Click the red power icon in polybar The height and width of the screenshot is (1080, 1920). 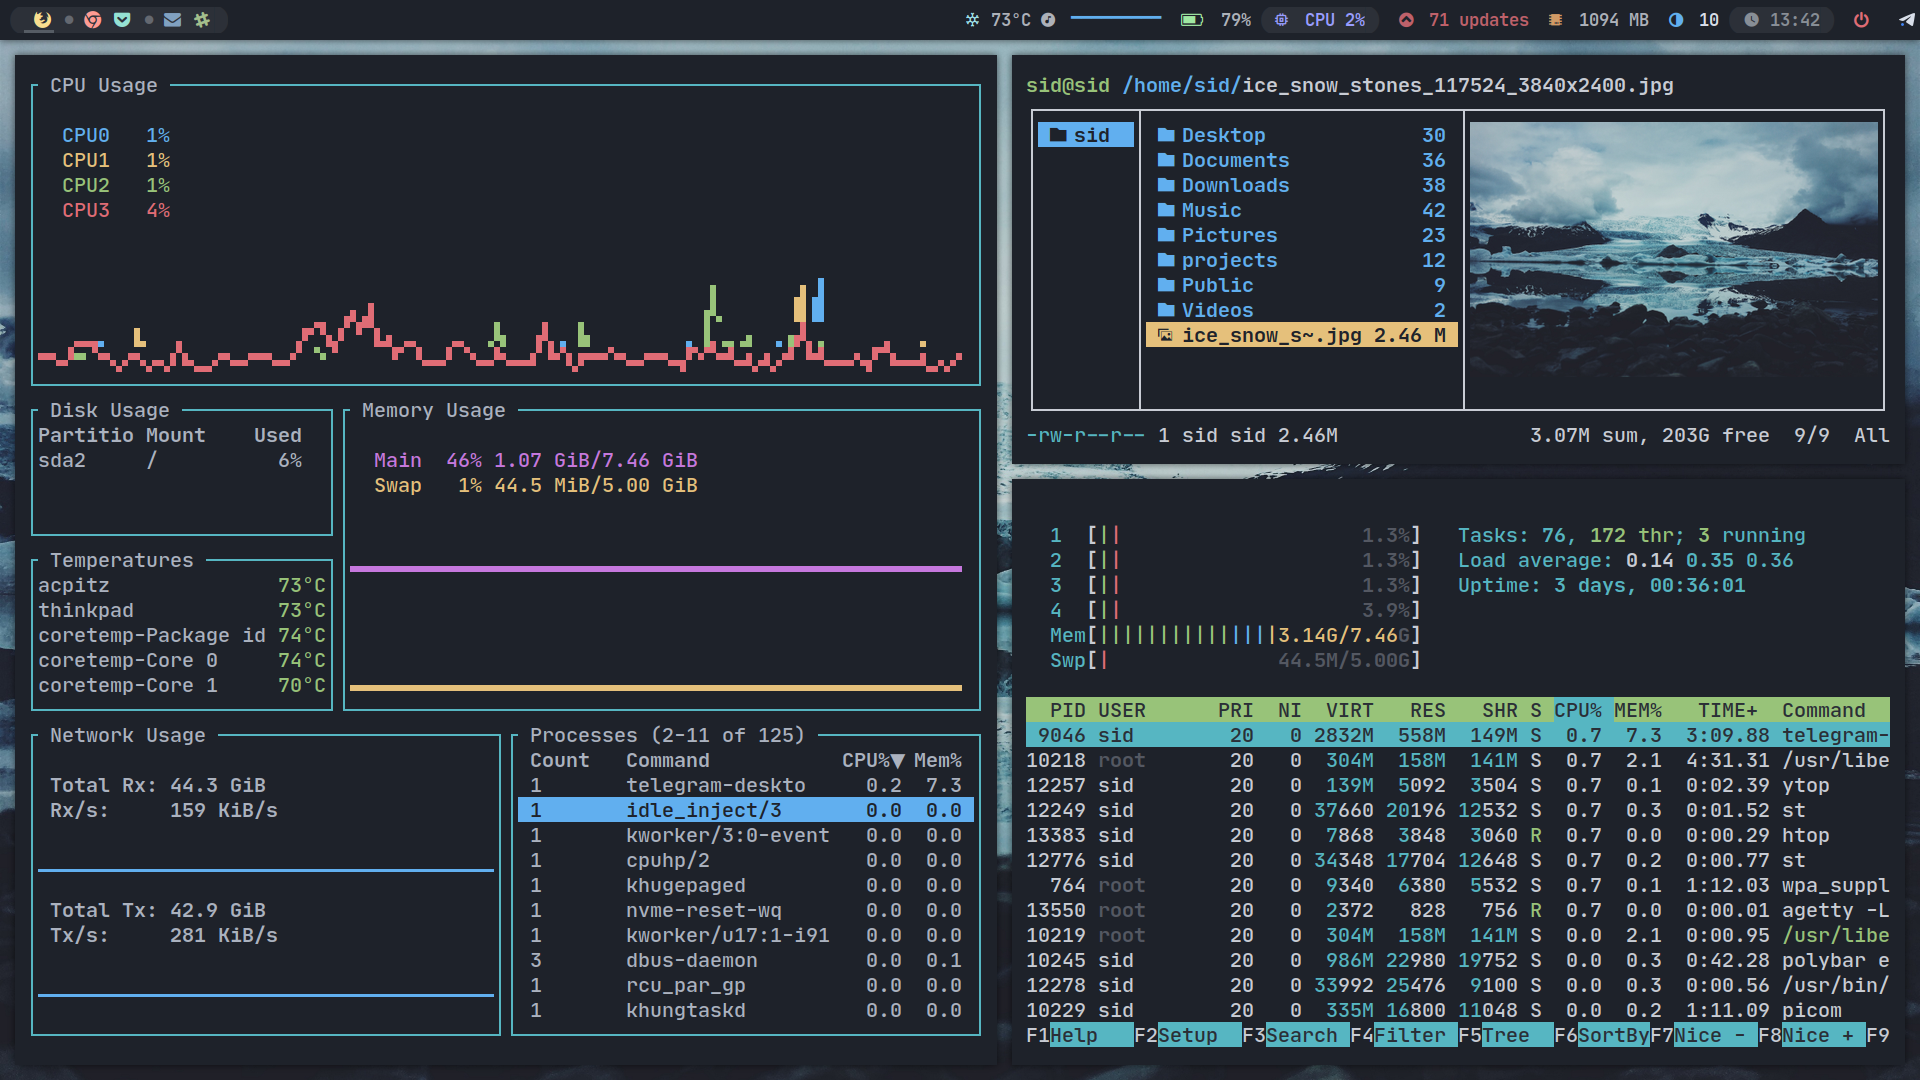point(1861,20)
